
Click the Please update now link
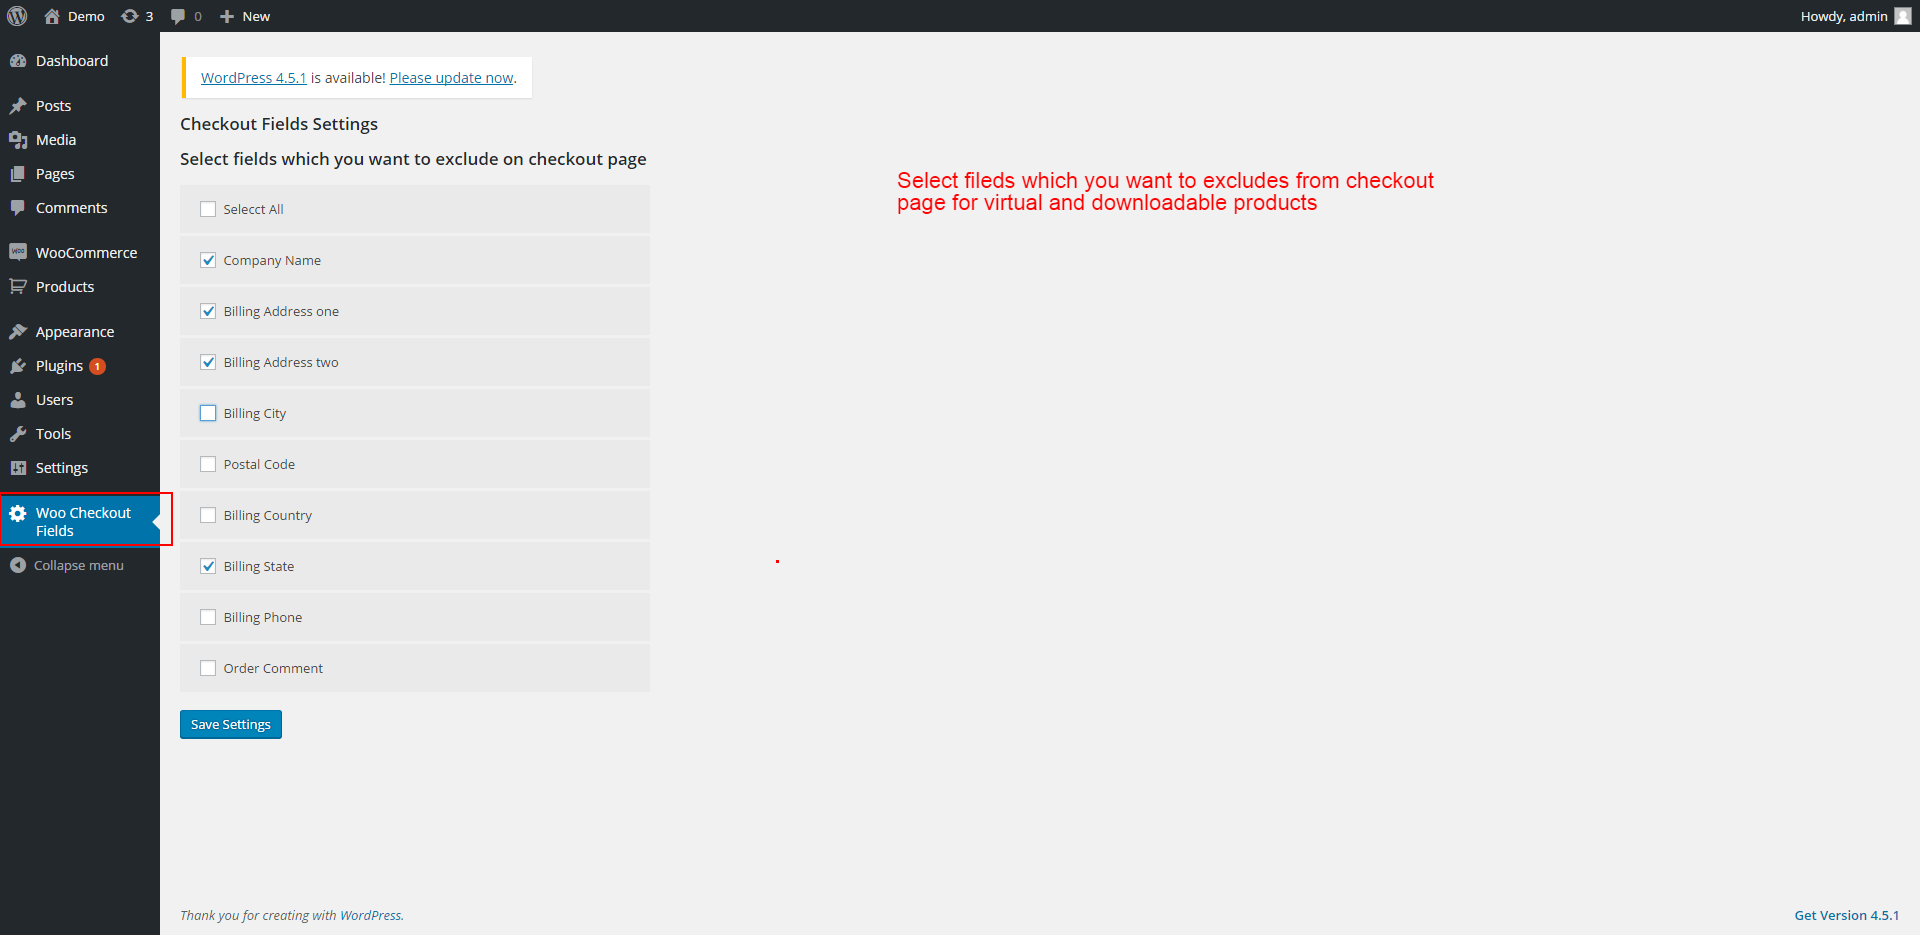pos(451,78)
